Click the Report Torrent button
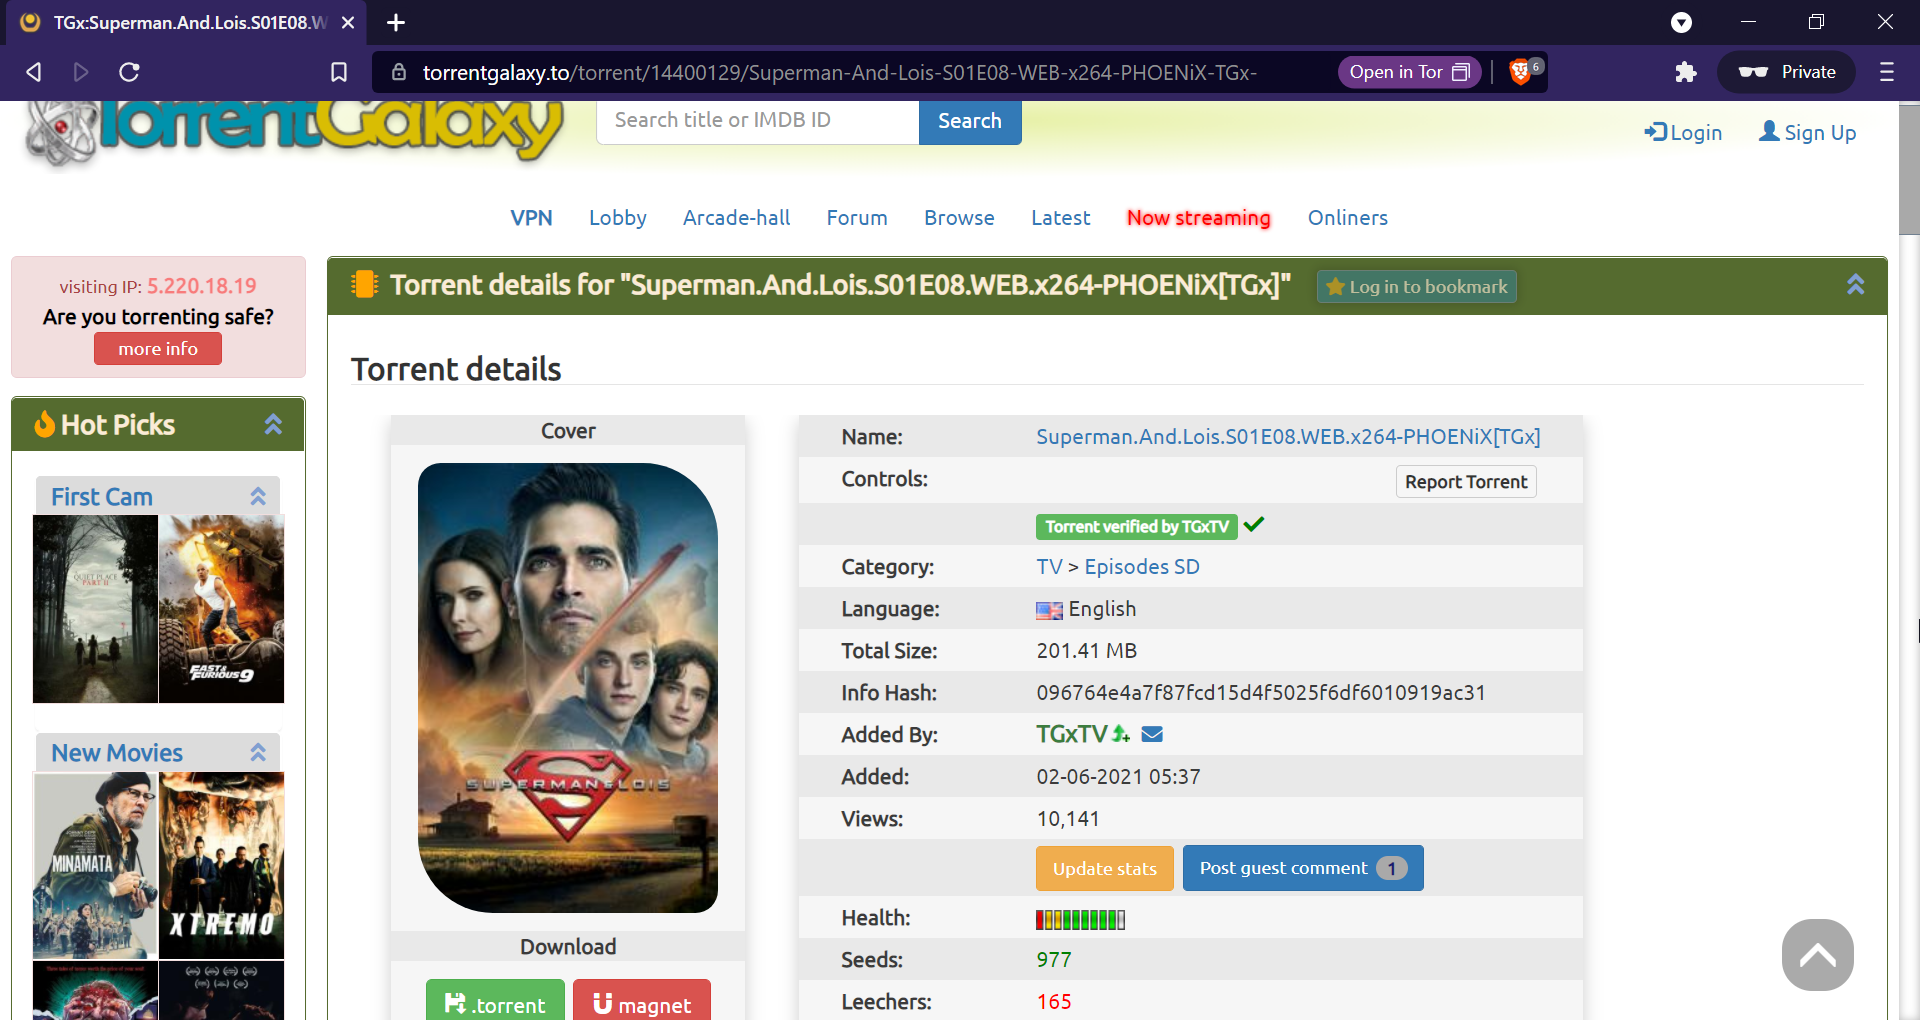This screenshot has height=1020, width=1920. tap(1466, 481)
